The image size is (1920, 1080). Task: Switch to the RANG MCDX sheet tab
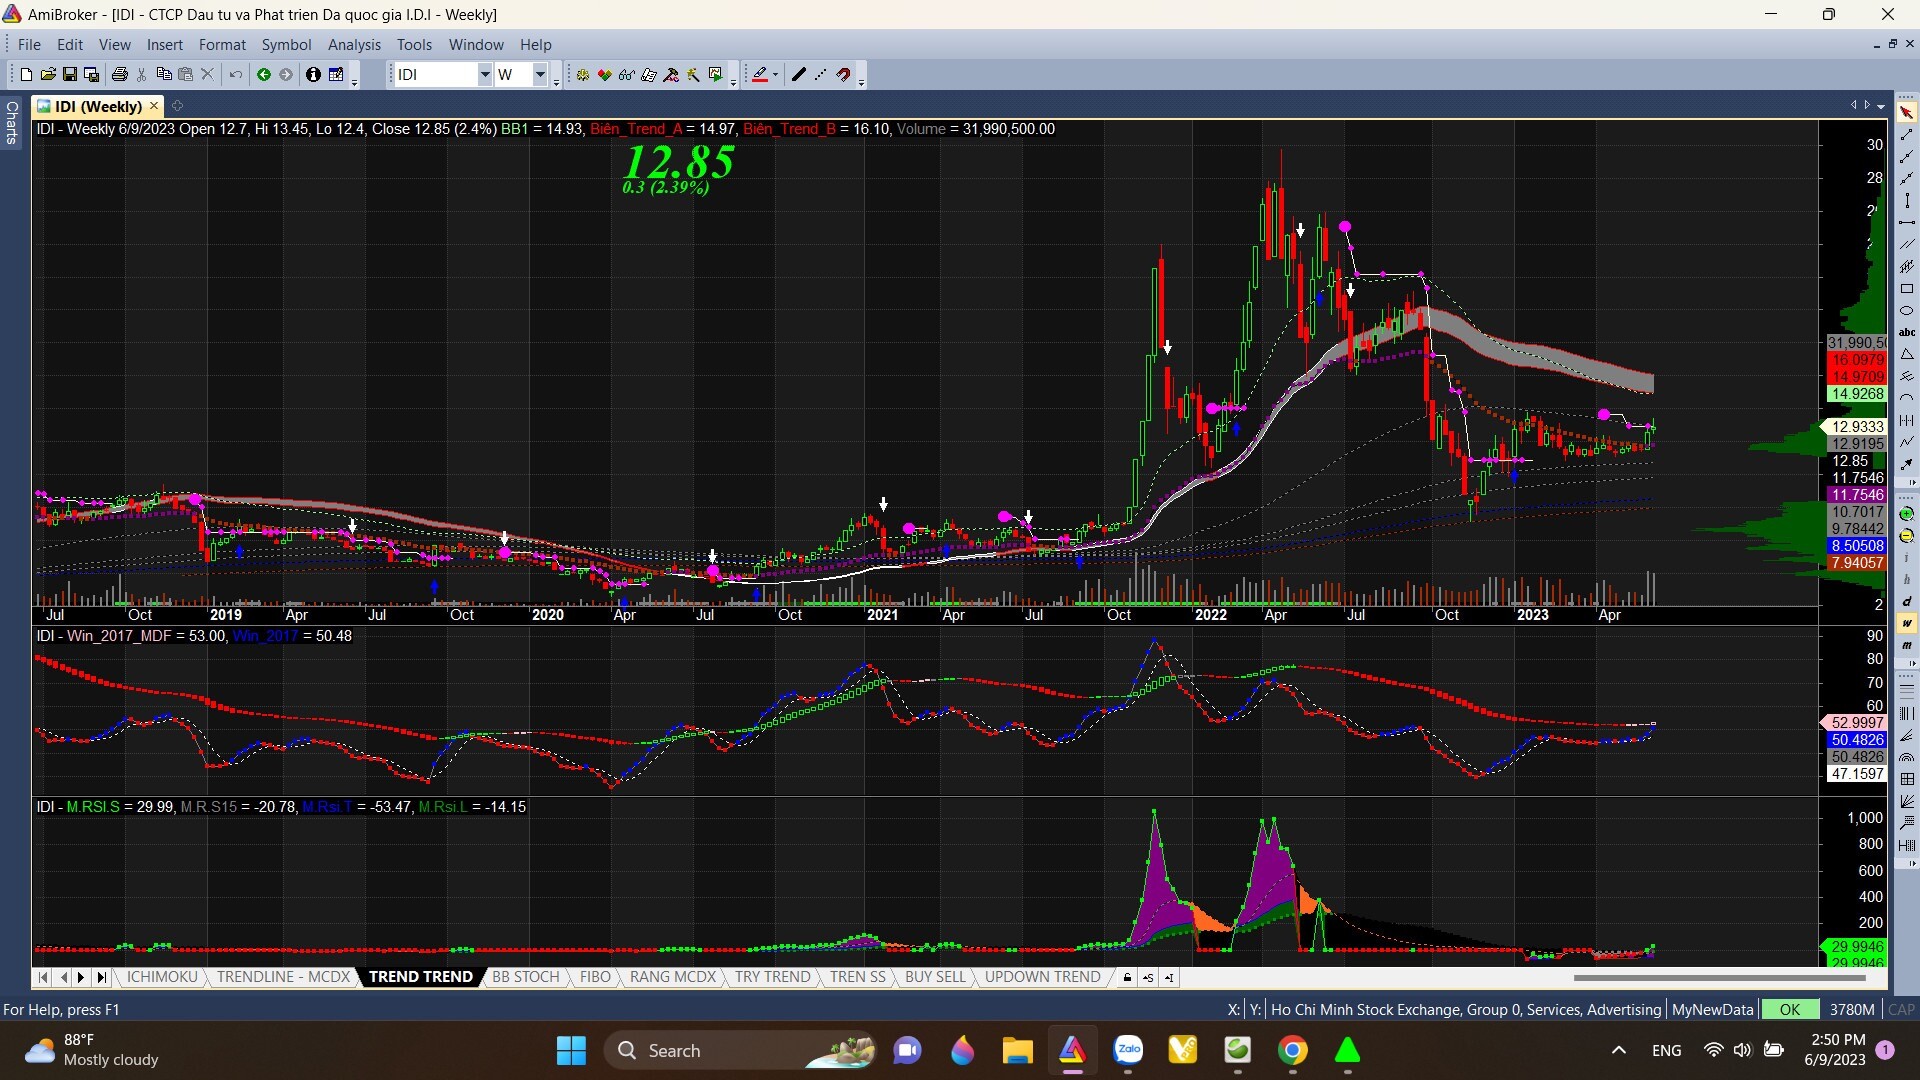673,977
